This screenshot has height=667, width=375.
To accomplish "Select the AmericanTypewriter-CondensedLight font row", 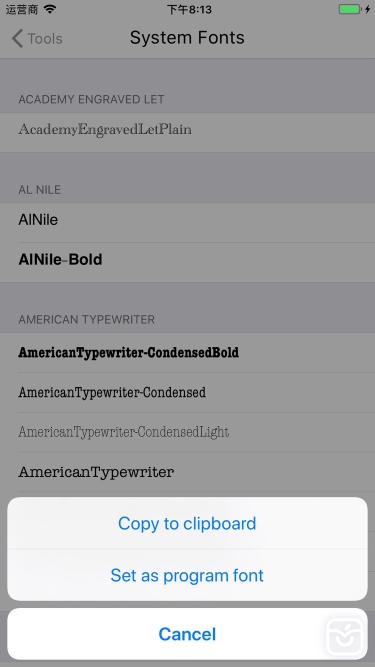I will tap(188, 432).
